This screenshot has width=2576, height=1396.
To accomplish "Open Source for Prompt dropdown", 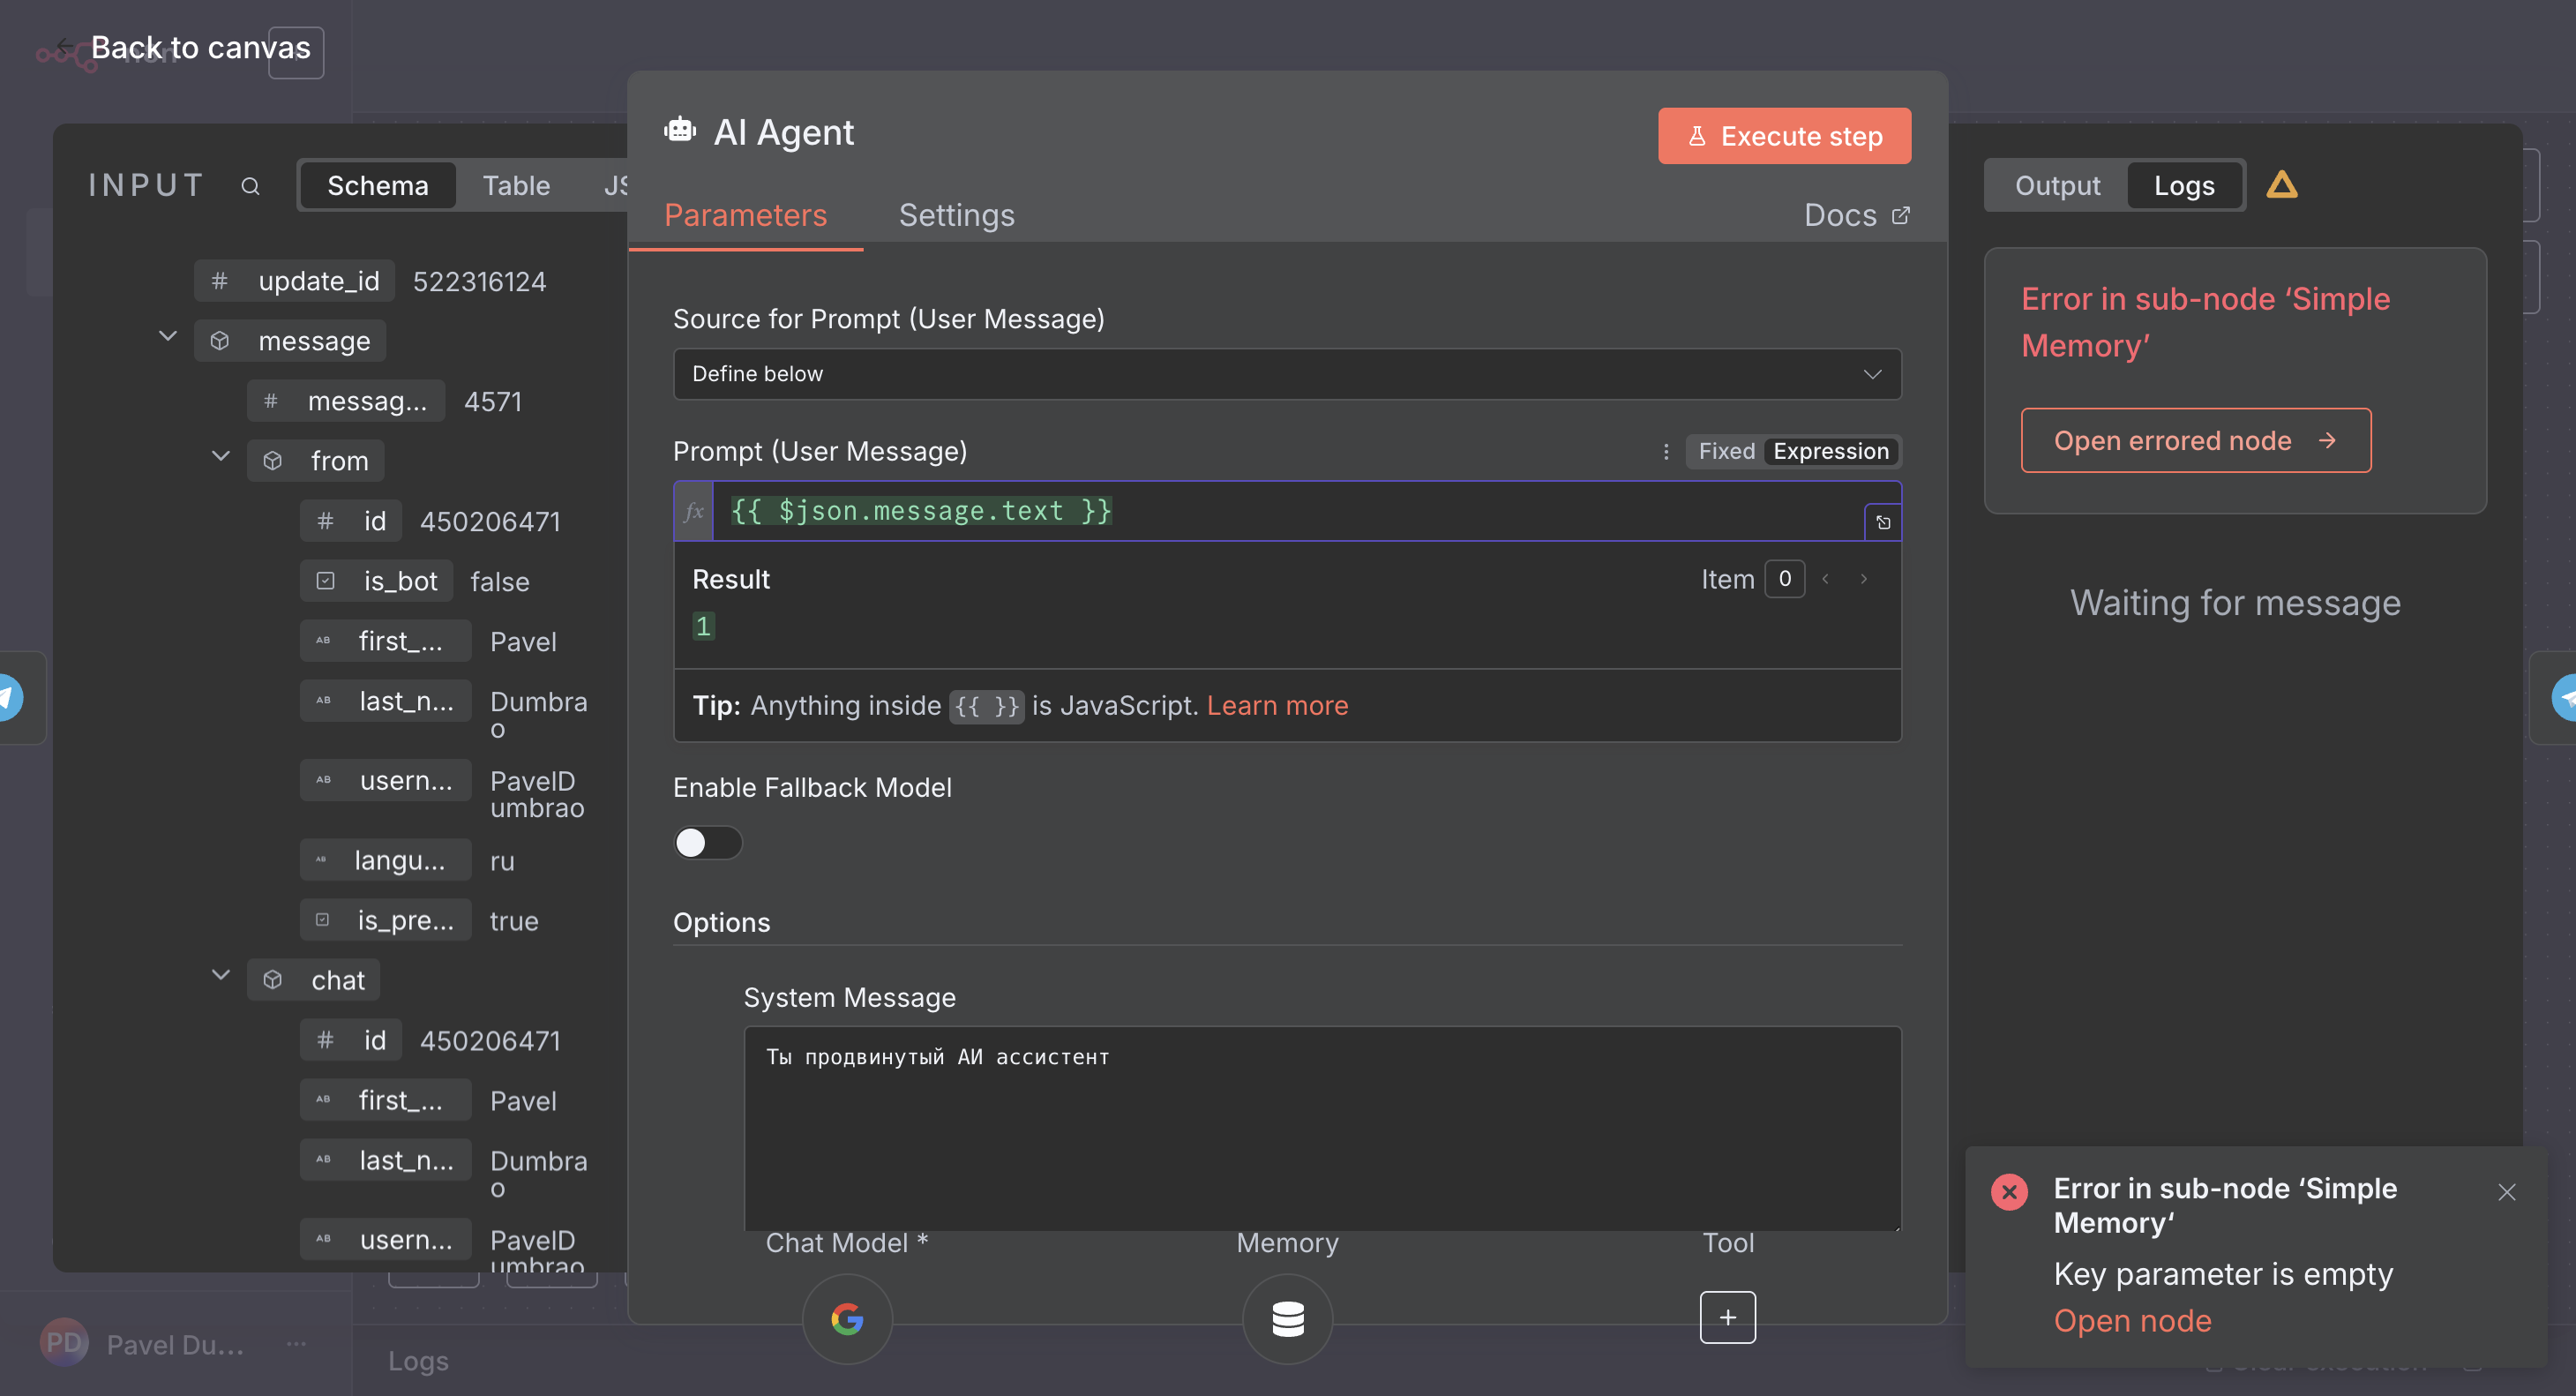I will (1286, 373).
